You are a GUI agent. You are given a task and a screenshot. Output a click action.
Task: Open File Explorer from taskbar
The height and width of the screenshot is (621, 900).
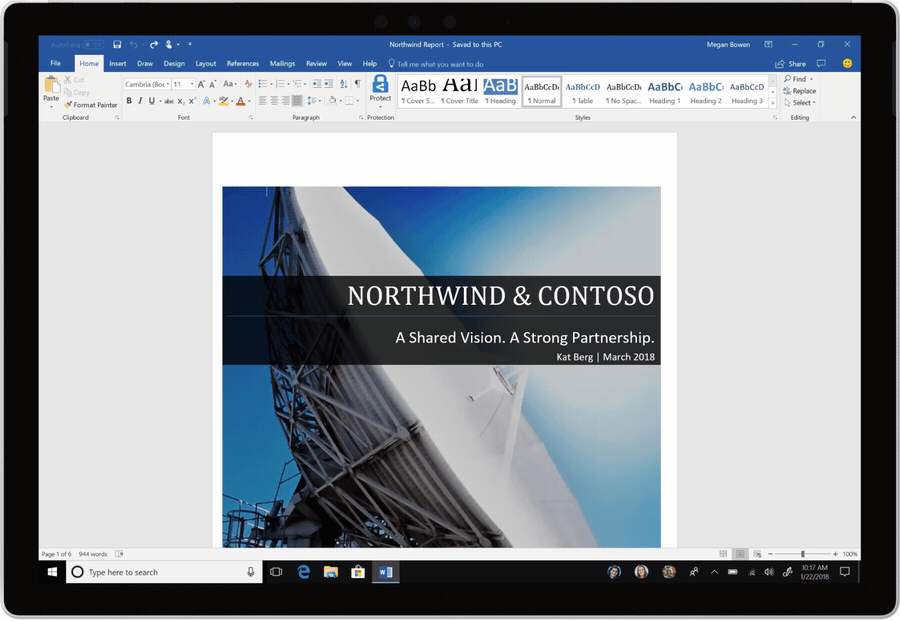click(331, 572)
